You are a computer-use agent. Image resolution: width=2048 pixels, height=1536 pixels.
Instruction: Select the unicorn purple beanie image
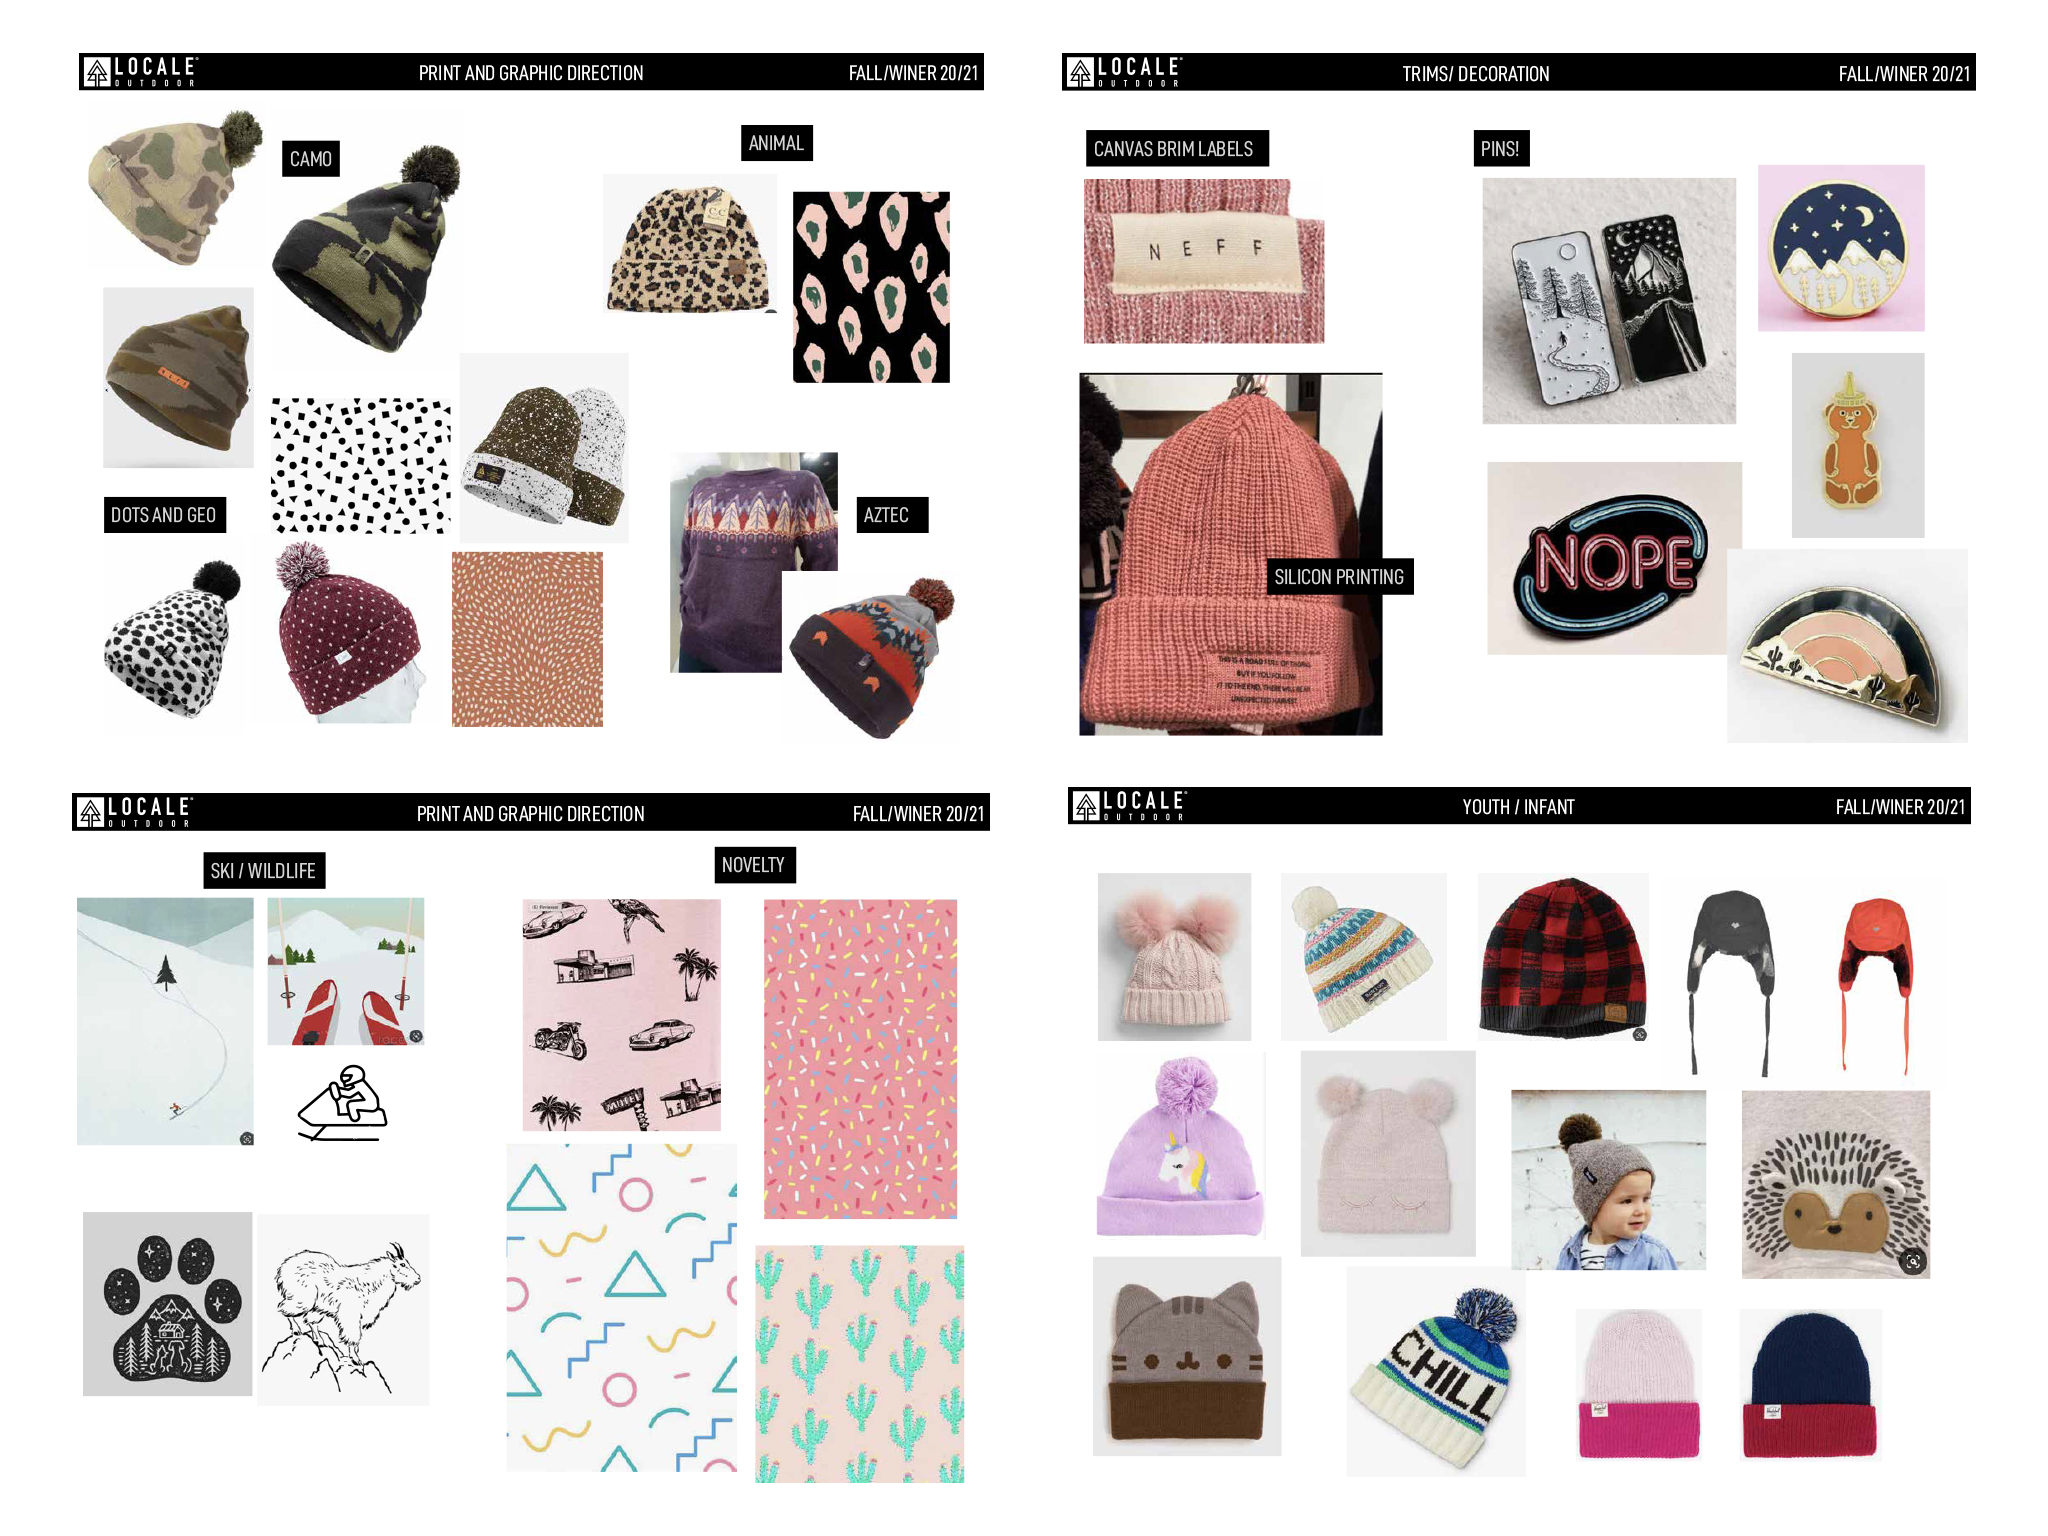click(x=1180, y=1145)
